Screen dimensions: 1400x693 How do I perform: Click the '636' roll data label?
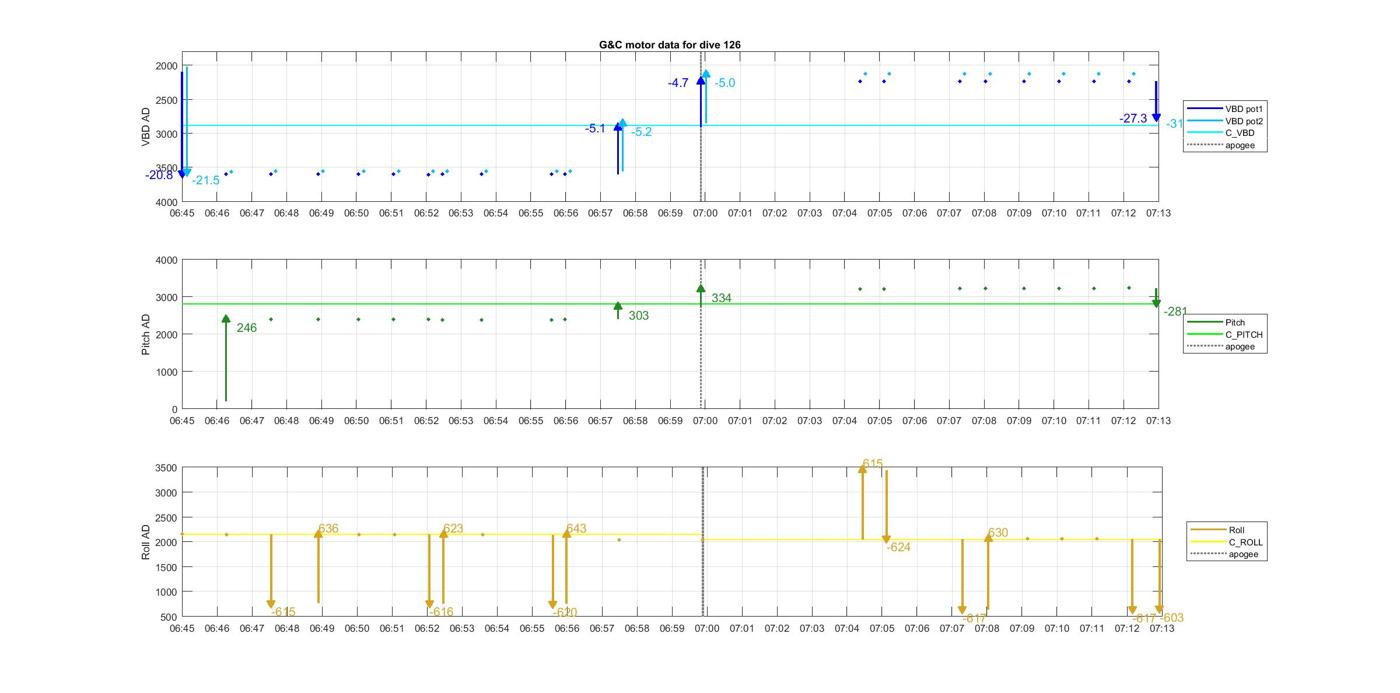pos(329,528)
